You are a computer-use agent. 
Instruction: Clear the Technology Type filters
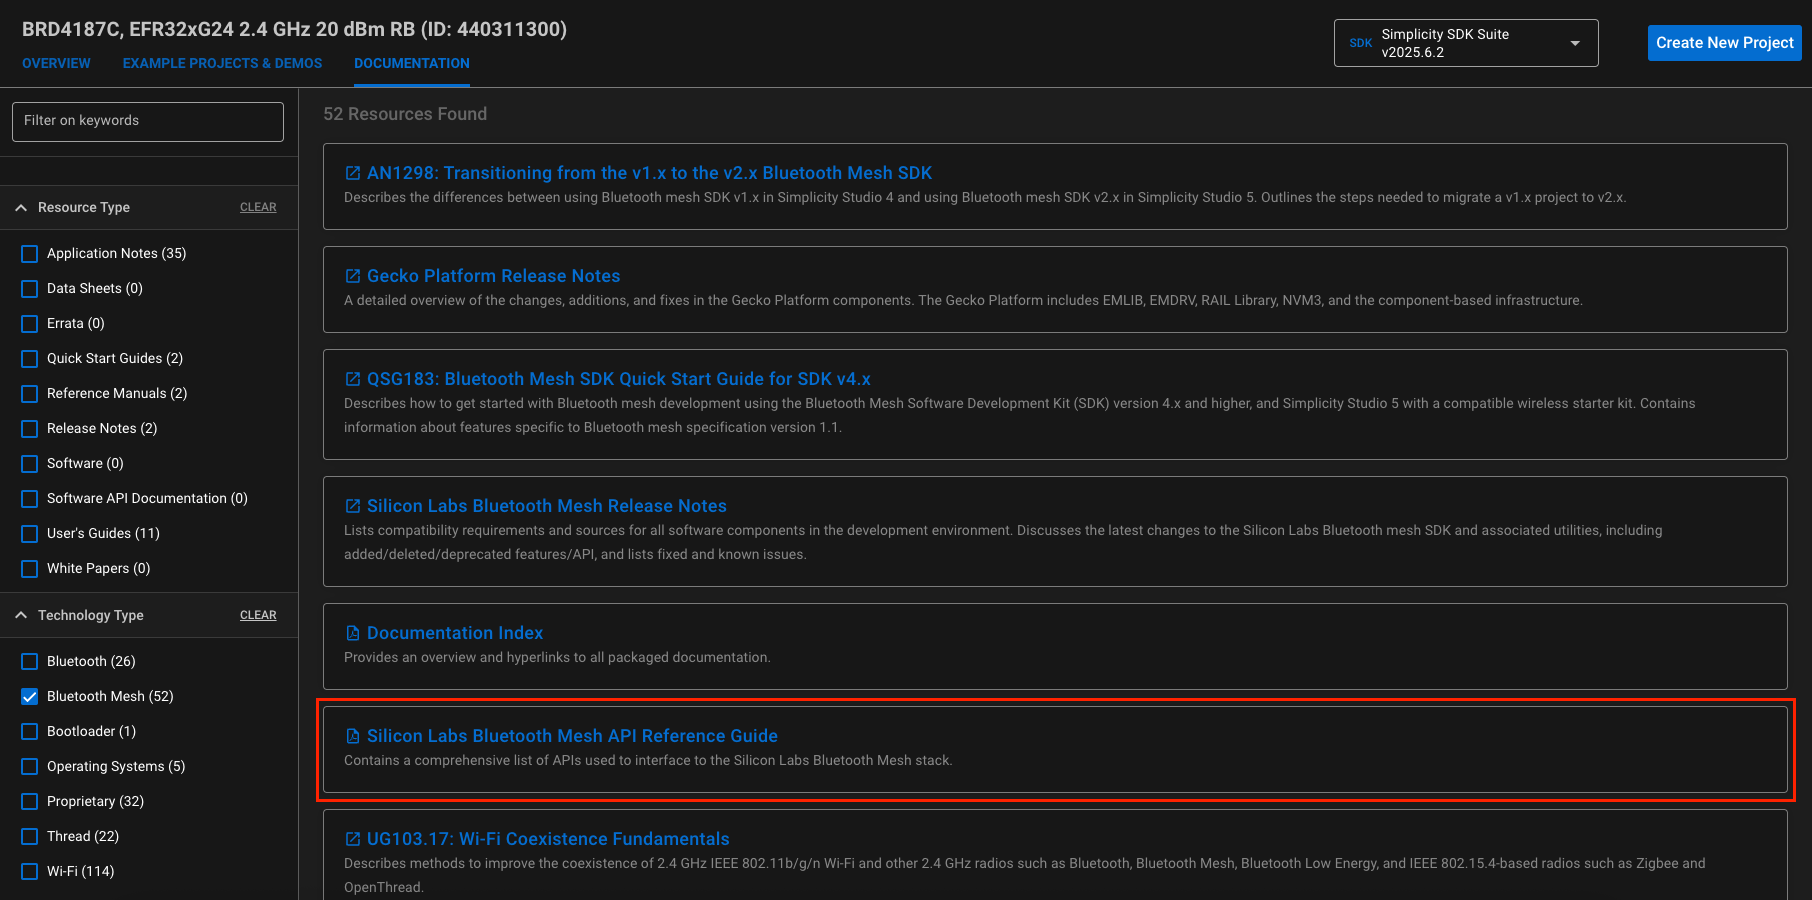tap(258, 614)
